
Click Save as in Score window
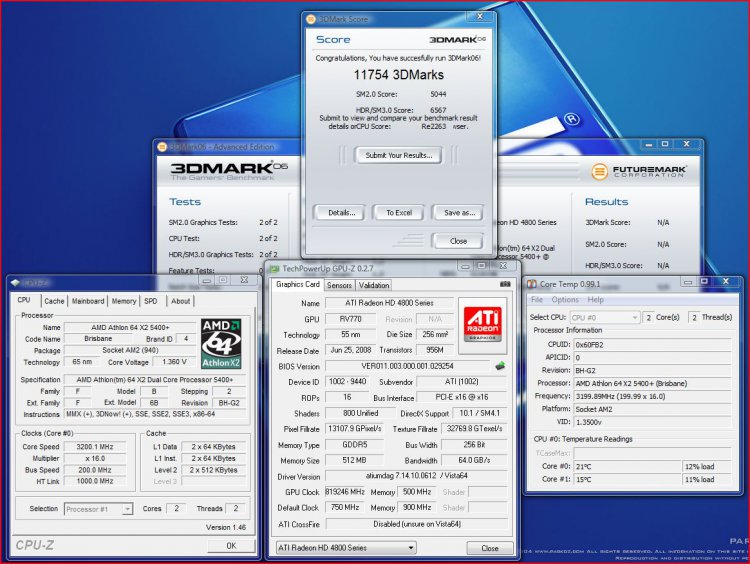tap(458, 213)
